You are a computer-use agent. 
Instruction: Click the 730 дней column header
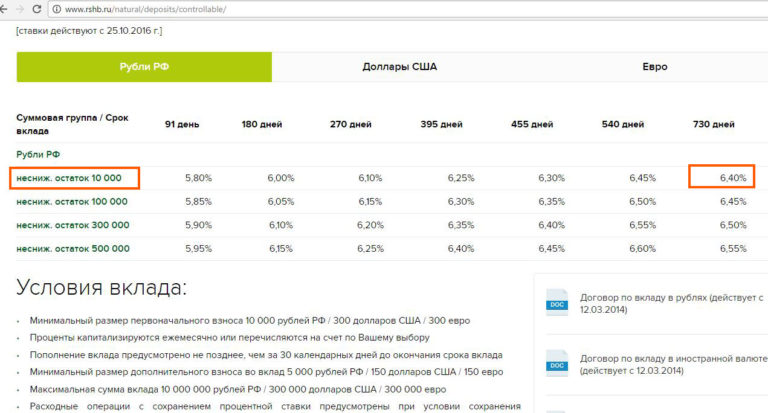[713, 125]
